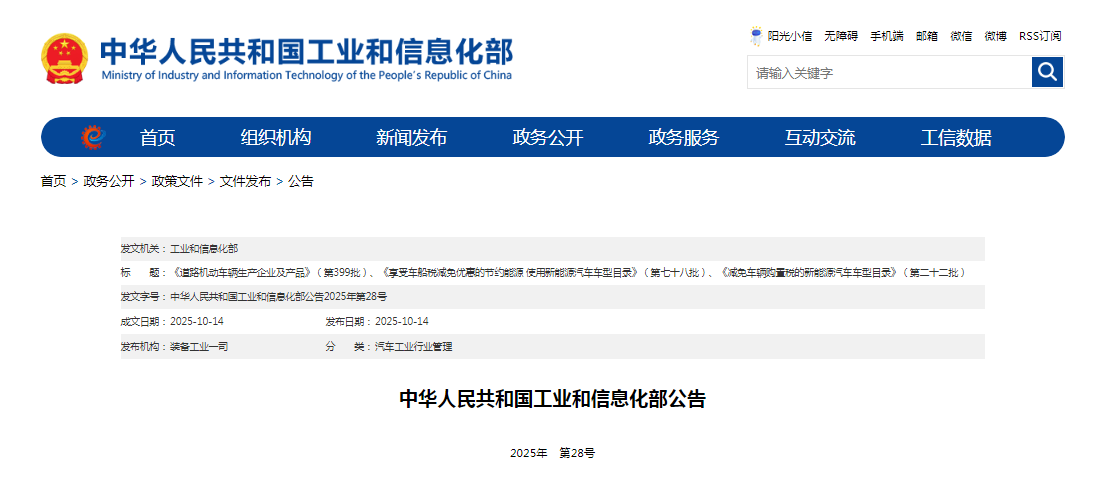Click the gear icon in navigation bar
Screen dimensions: 1095x479
[93, 137]
